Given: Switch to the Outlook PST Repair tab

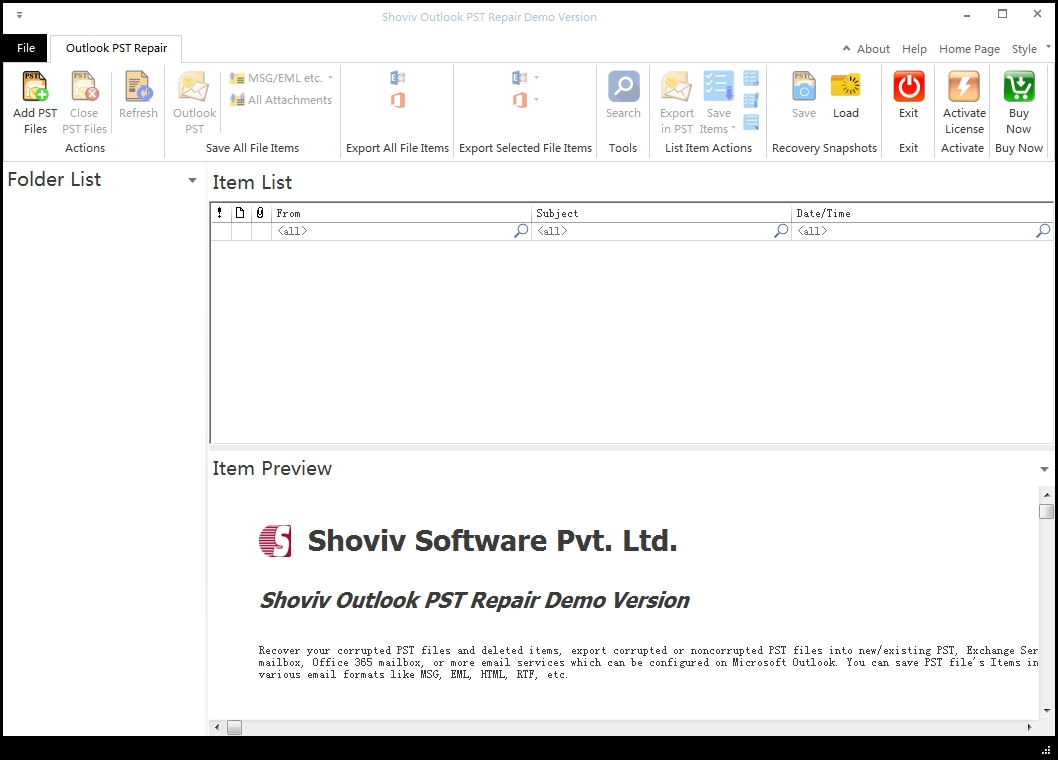Looking at the screenshot, I should tap(116, 48).
